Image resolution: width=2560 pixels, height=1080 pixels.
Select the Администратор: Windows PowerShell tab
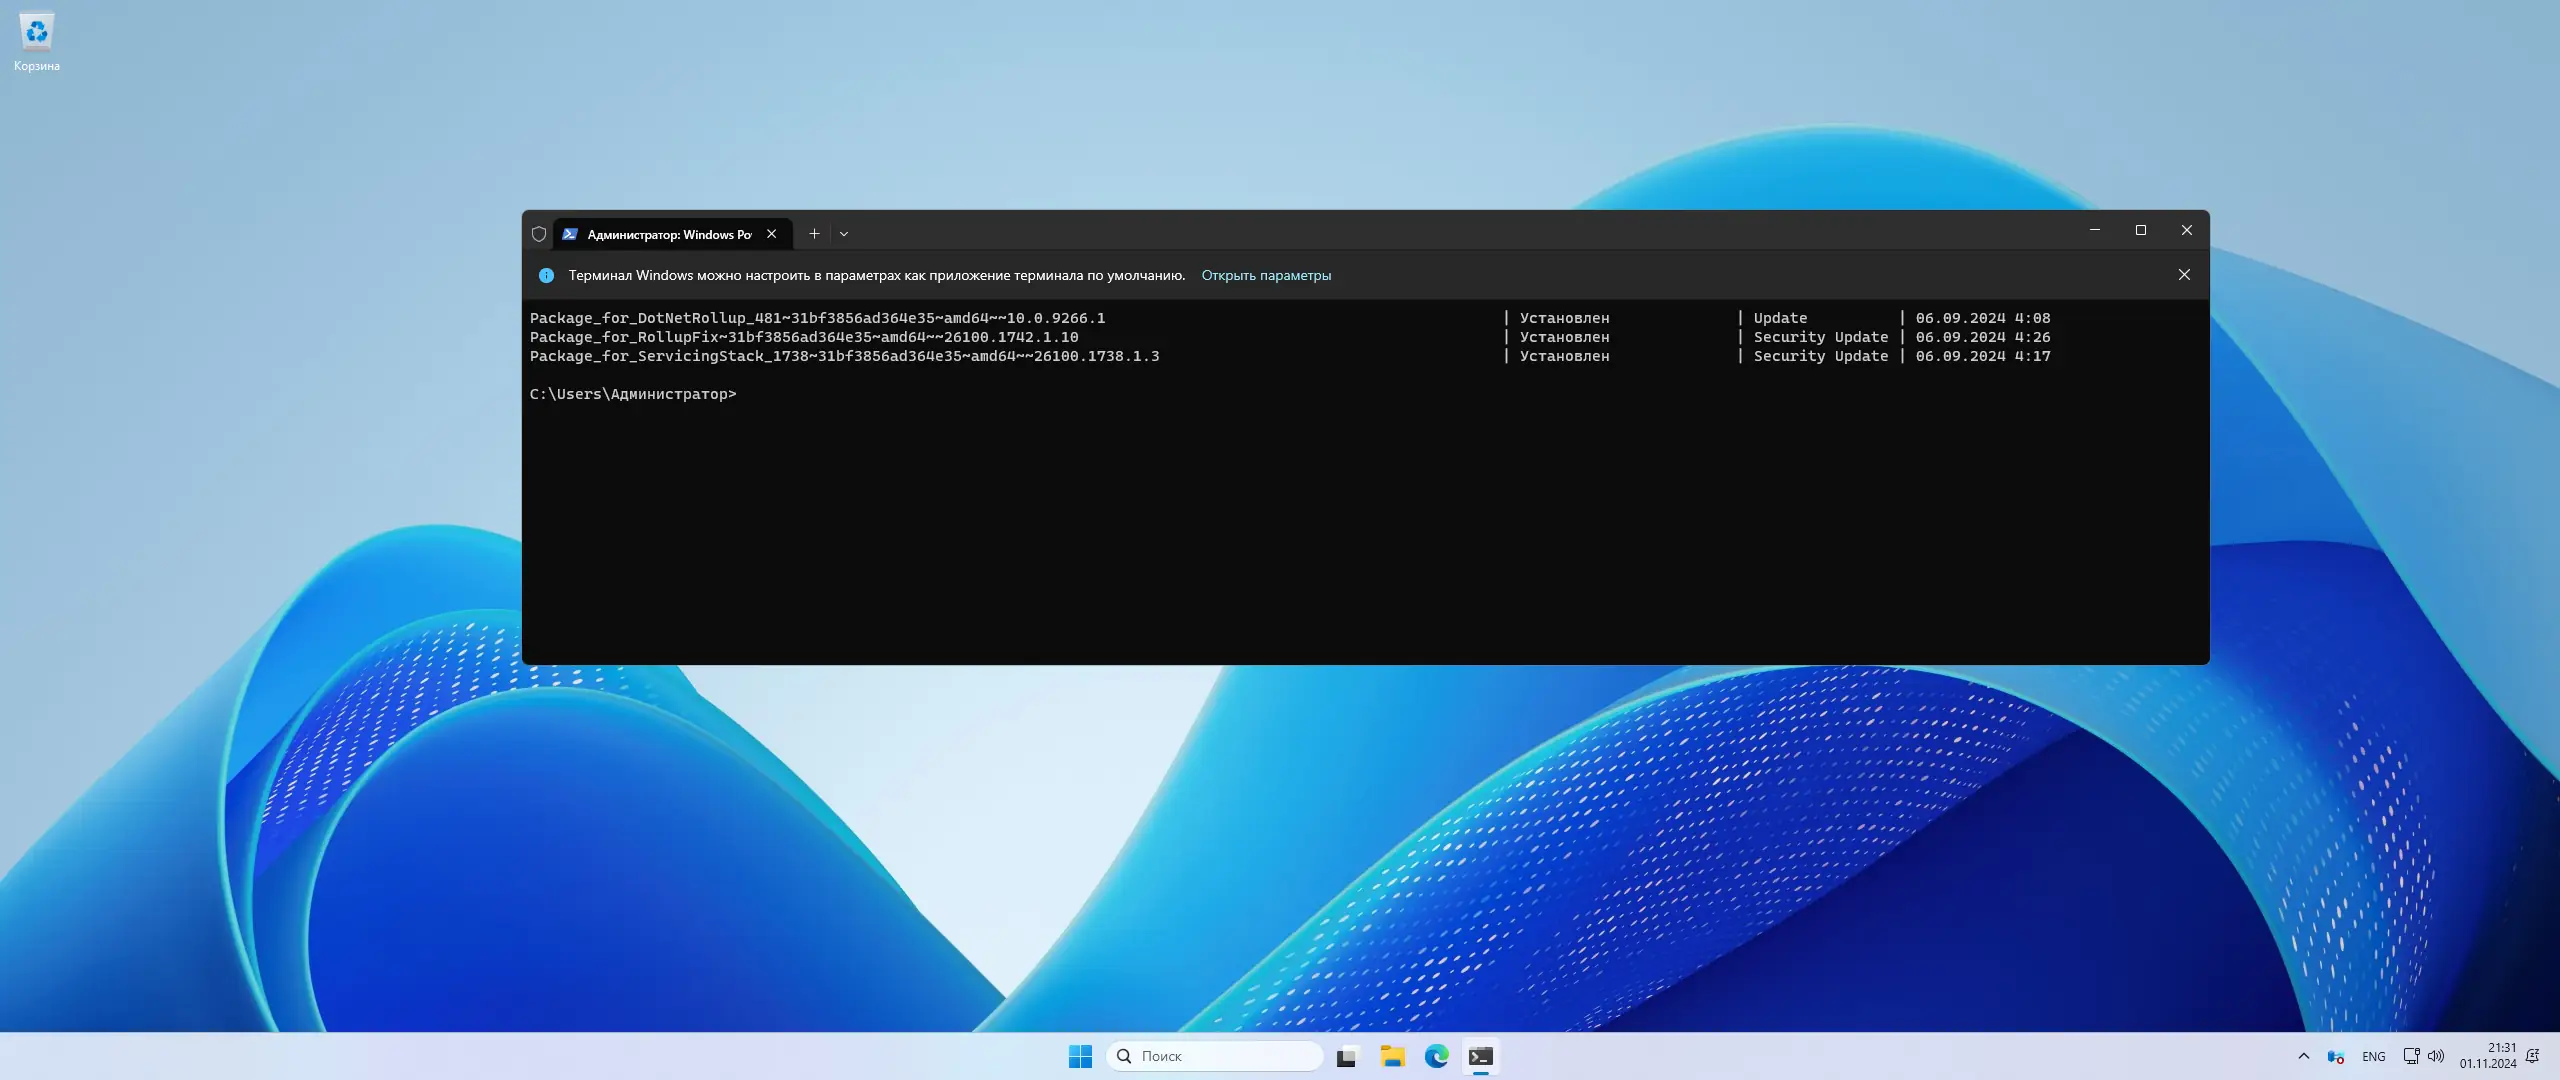click(x=668, y=234)
